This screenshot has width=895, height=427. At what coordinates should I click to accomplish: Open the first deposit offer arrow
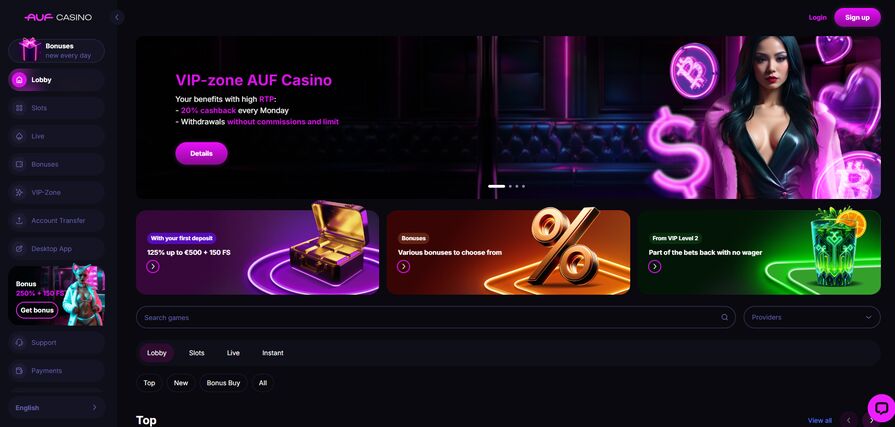pos(152,266)
